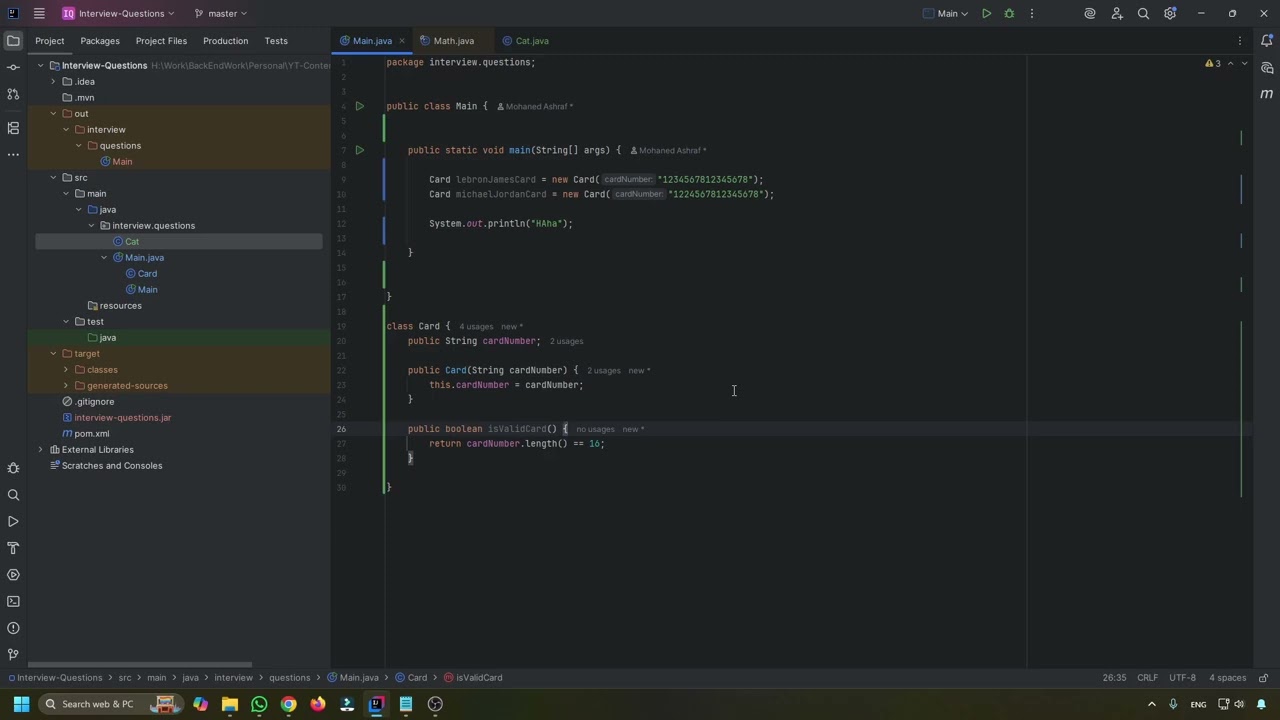1280x720 pixels.
Task: Open the Cat.java editor tab
Action: [526, 41]
